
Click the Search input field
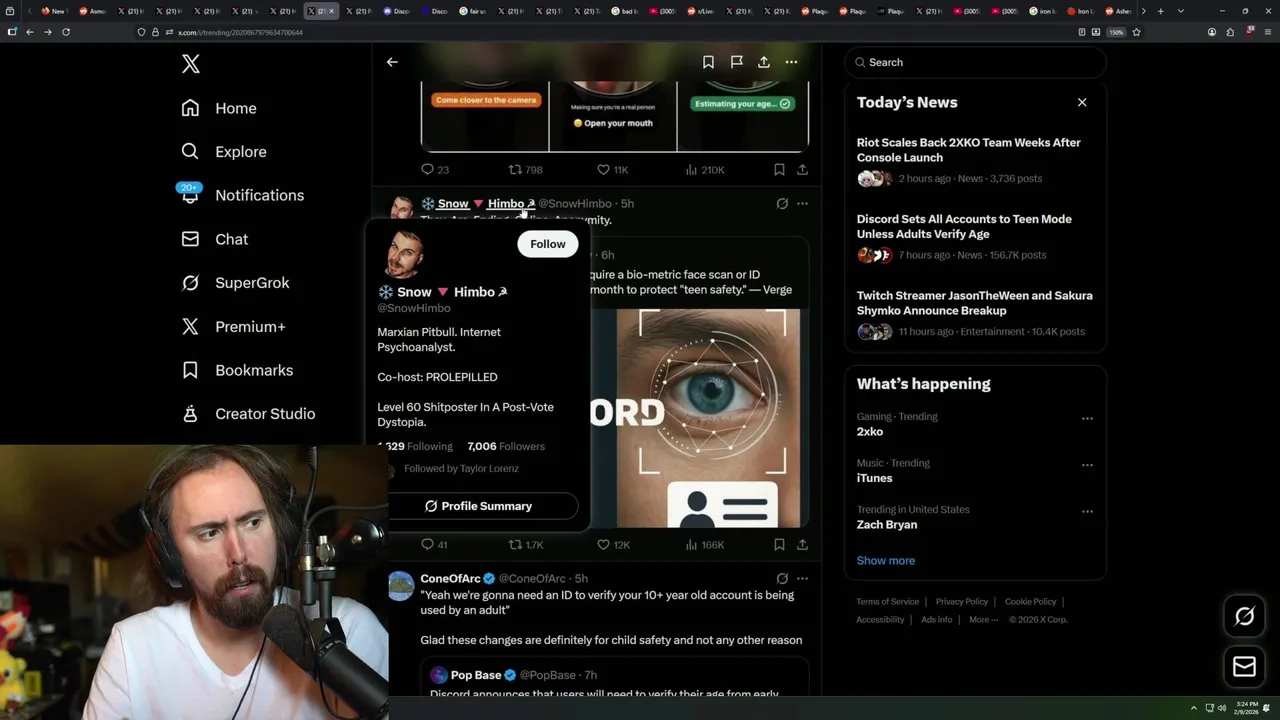[x=975, y=62]
